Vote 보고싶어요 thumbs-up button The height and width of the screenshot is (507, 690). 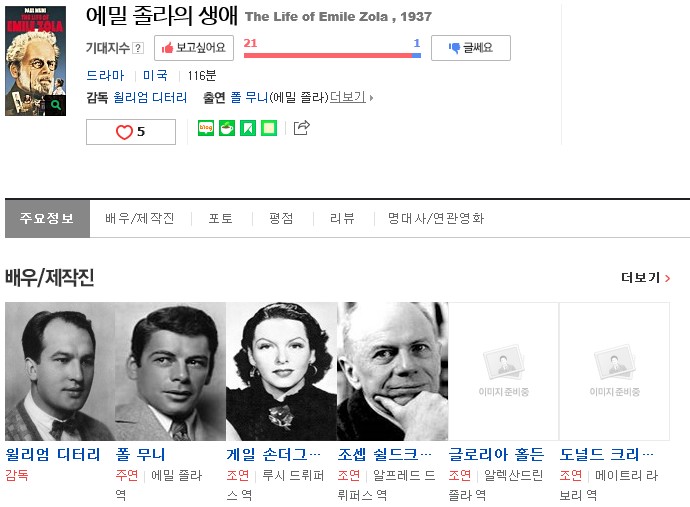(194, 48)
